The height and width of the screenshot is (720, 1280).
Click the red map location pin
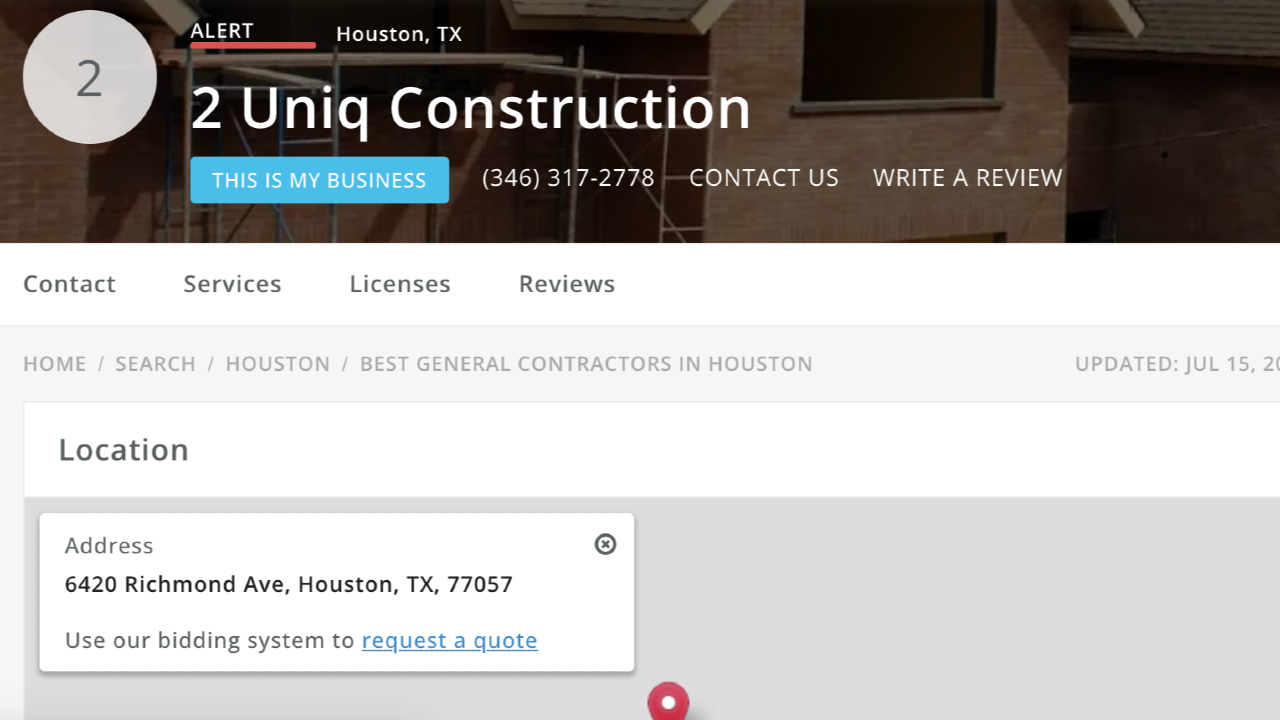click(x=668, y=701)
